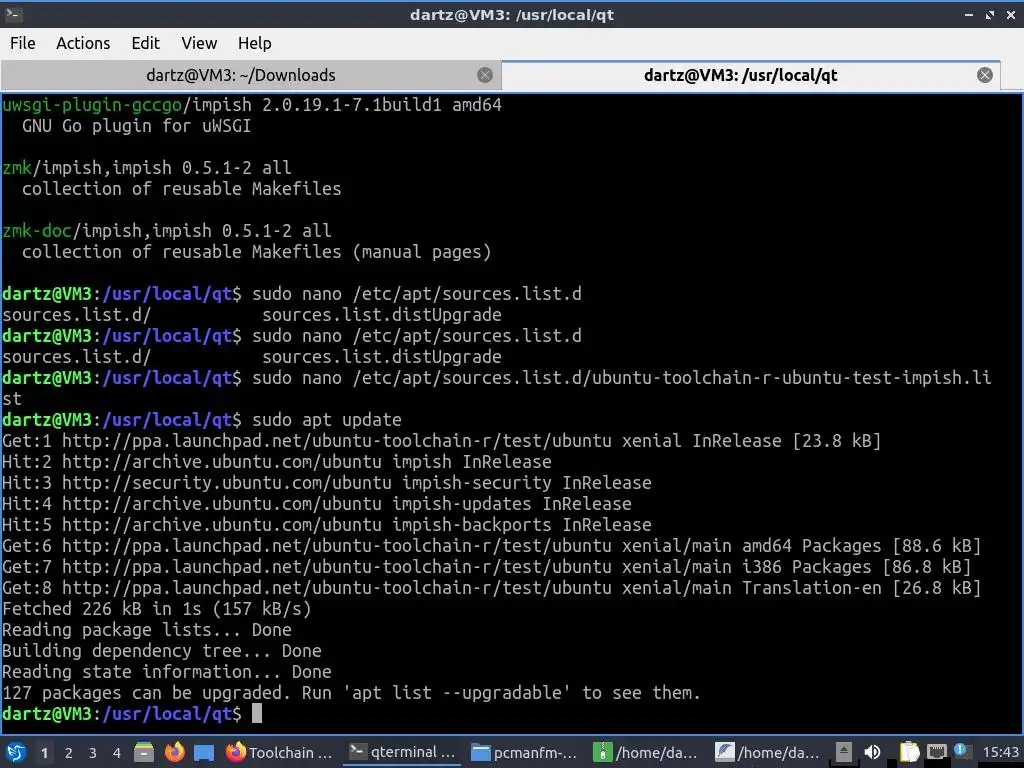Close the ~/Downloads terminal tab
This screenshot has height=768, width=1024.
tap(485, 75)
